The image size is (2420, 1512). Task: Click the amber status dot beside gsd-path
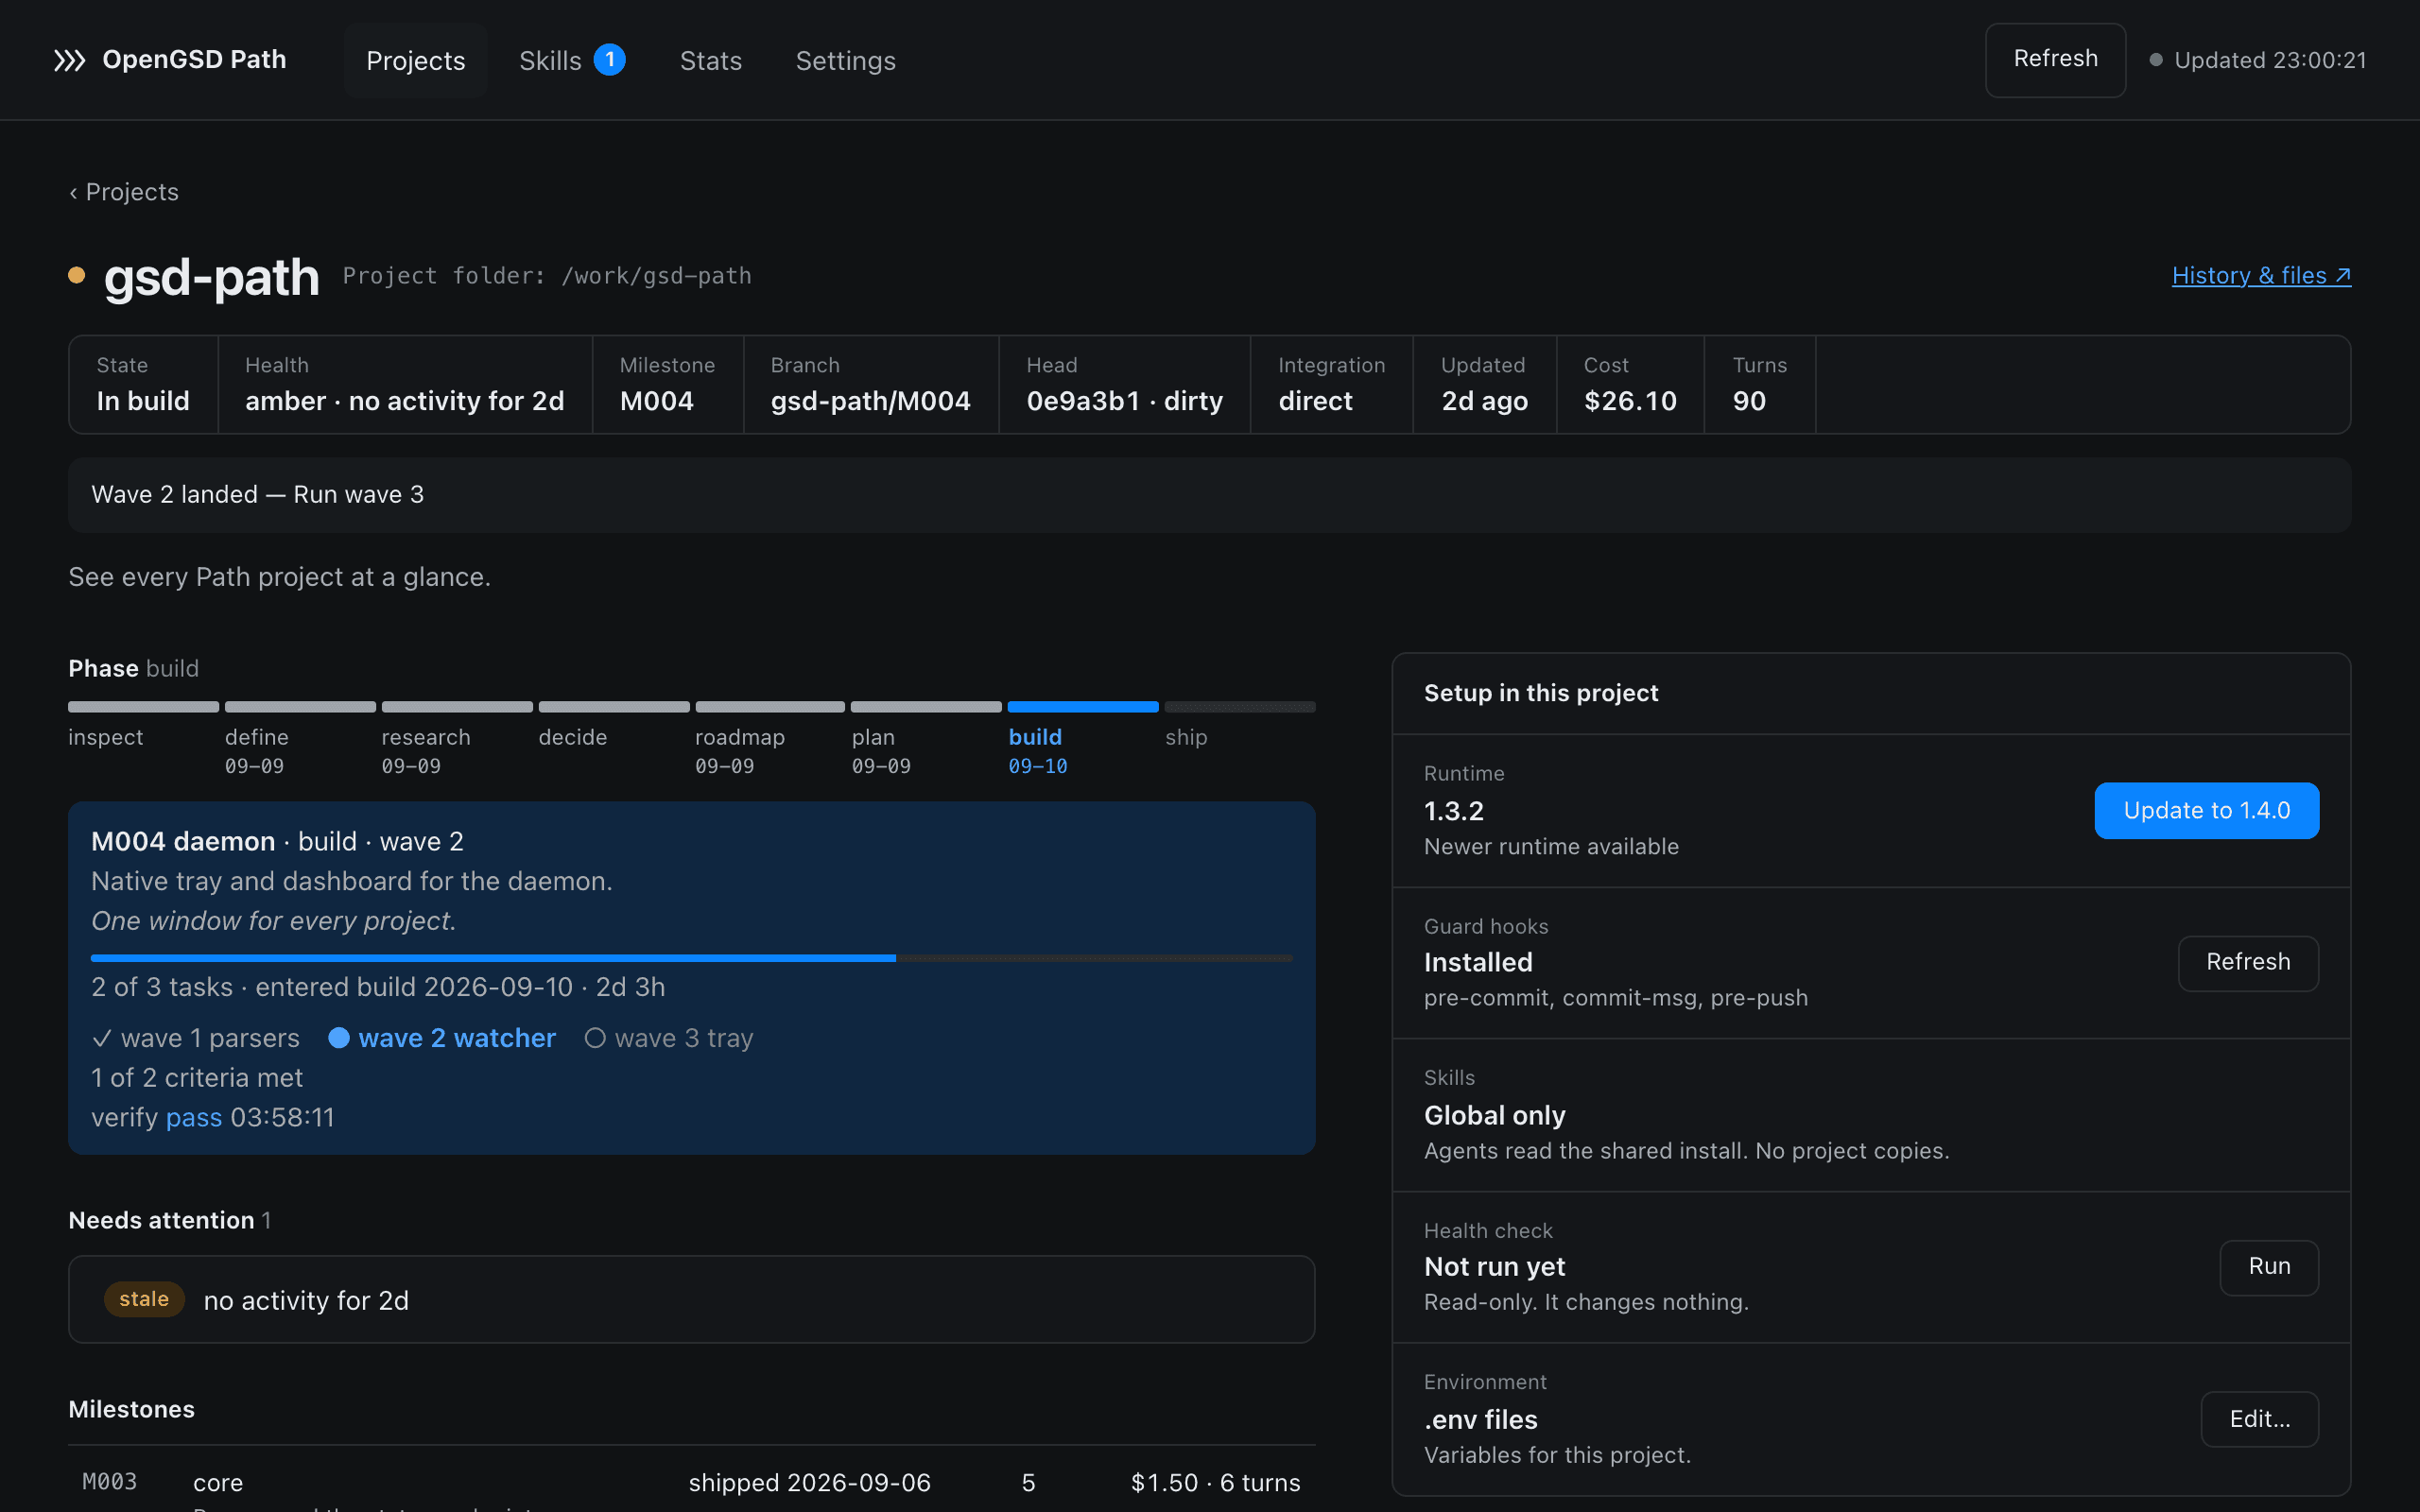[x=76, y=275]
